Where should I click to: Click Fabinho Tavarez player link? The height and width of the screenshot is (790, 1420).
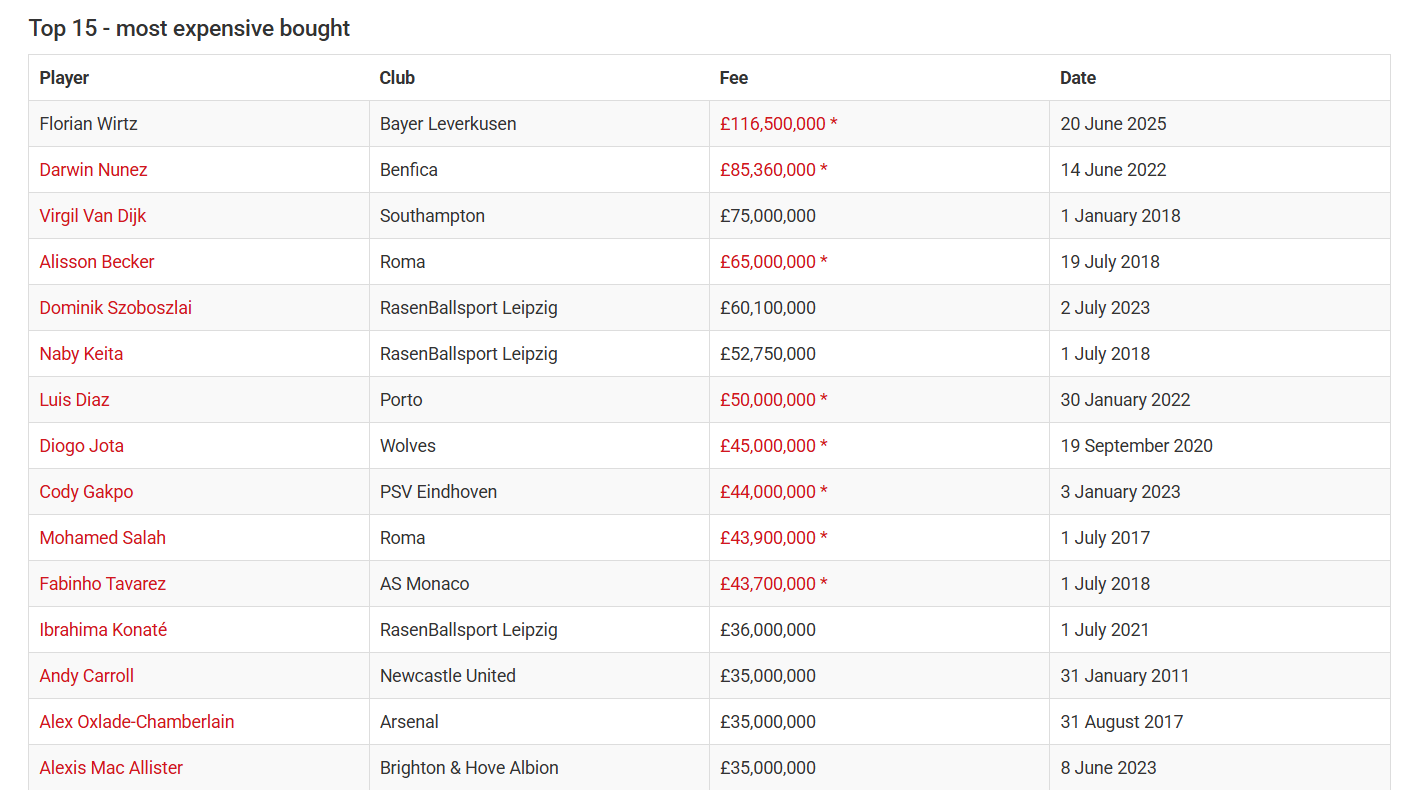(x=103, y=584)
